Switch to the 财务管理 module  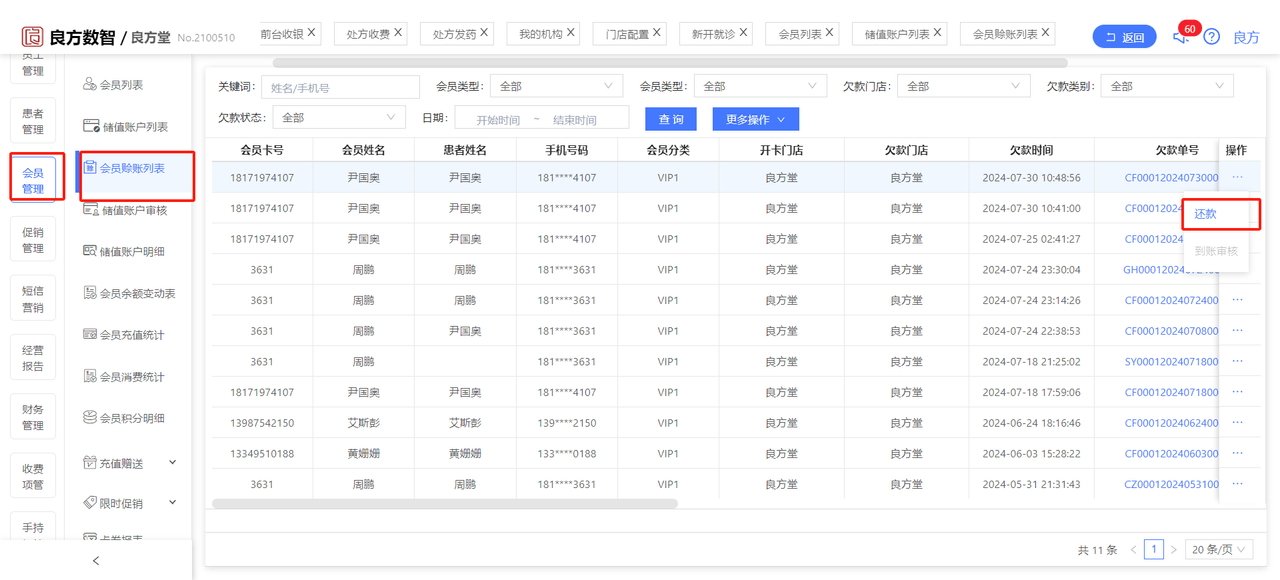click(x=33, y=417)
